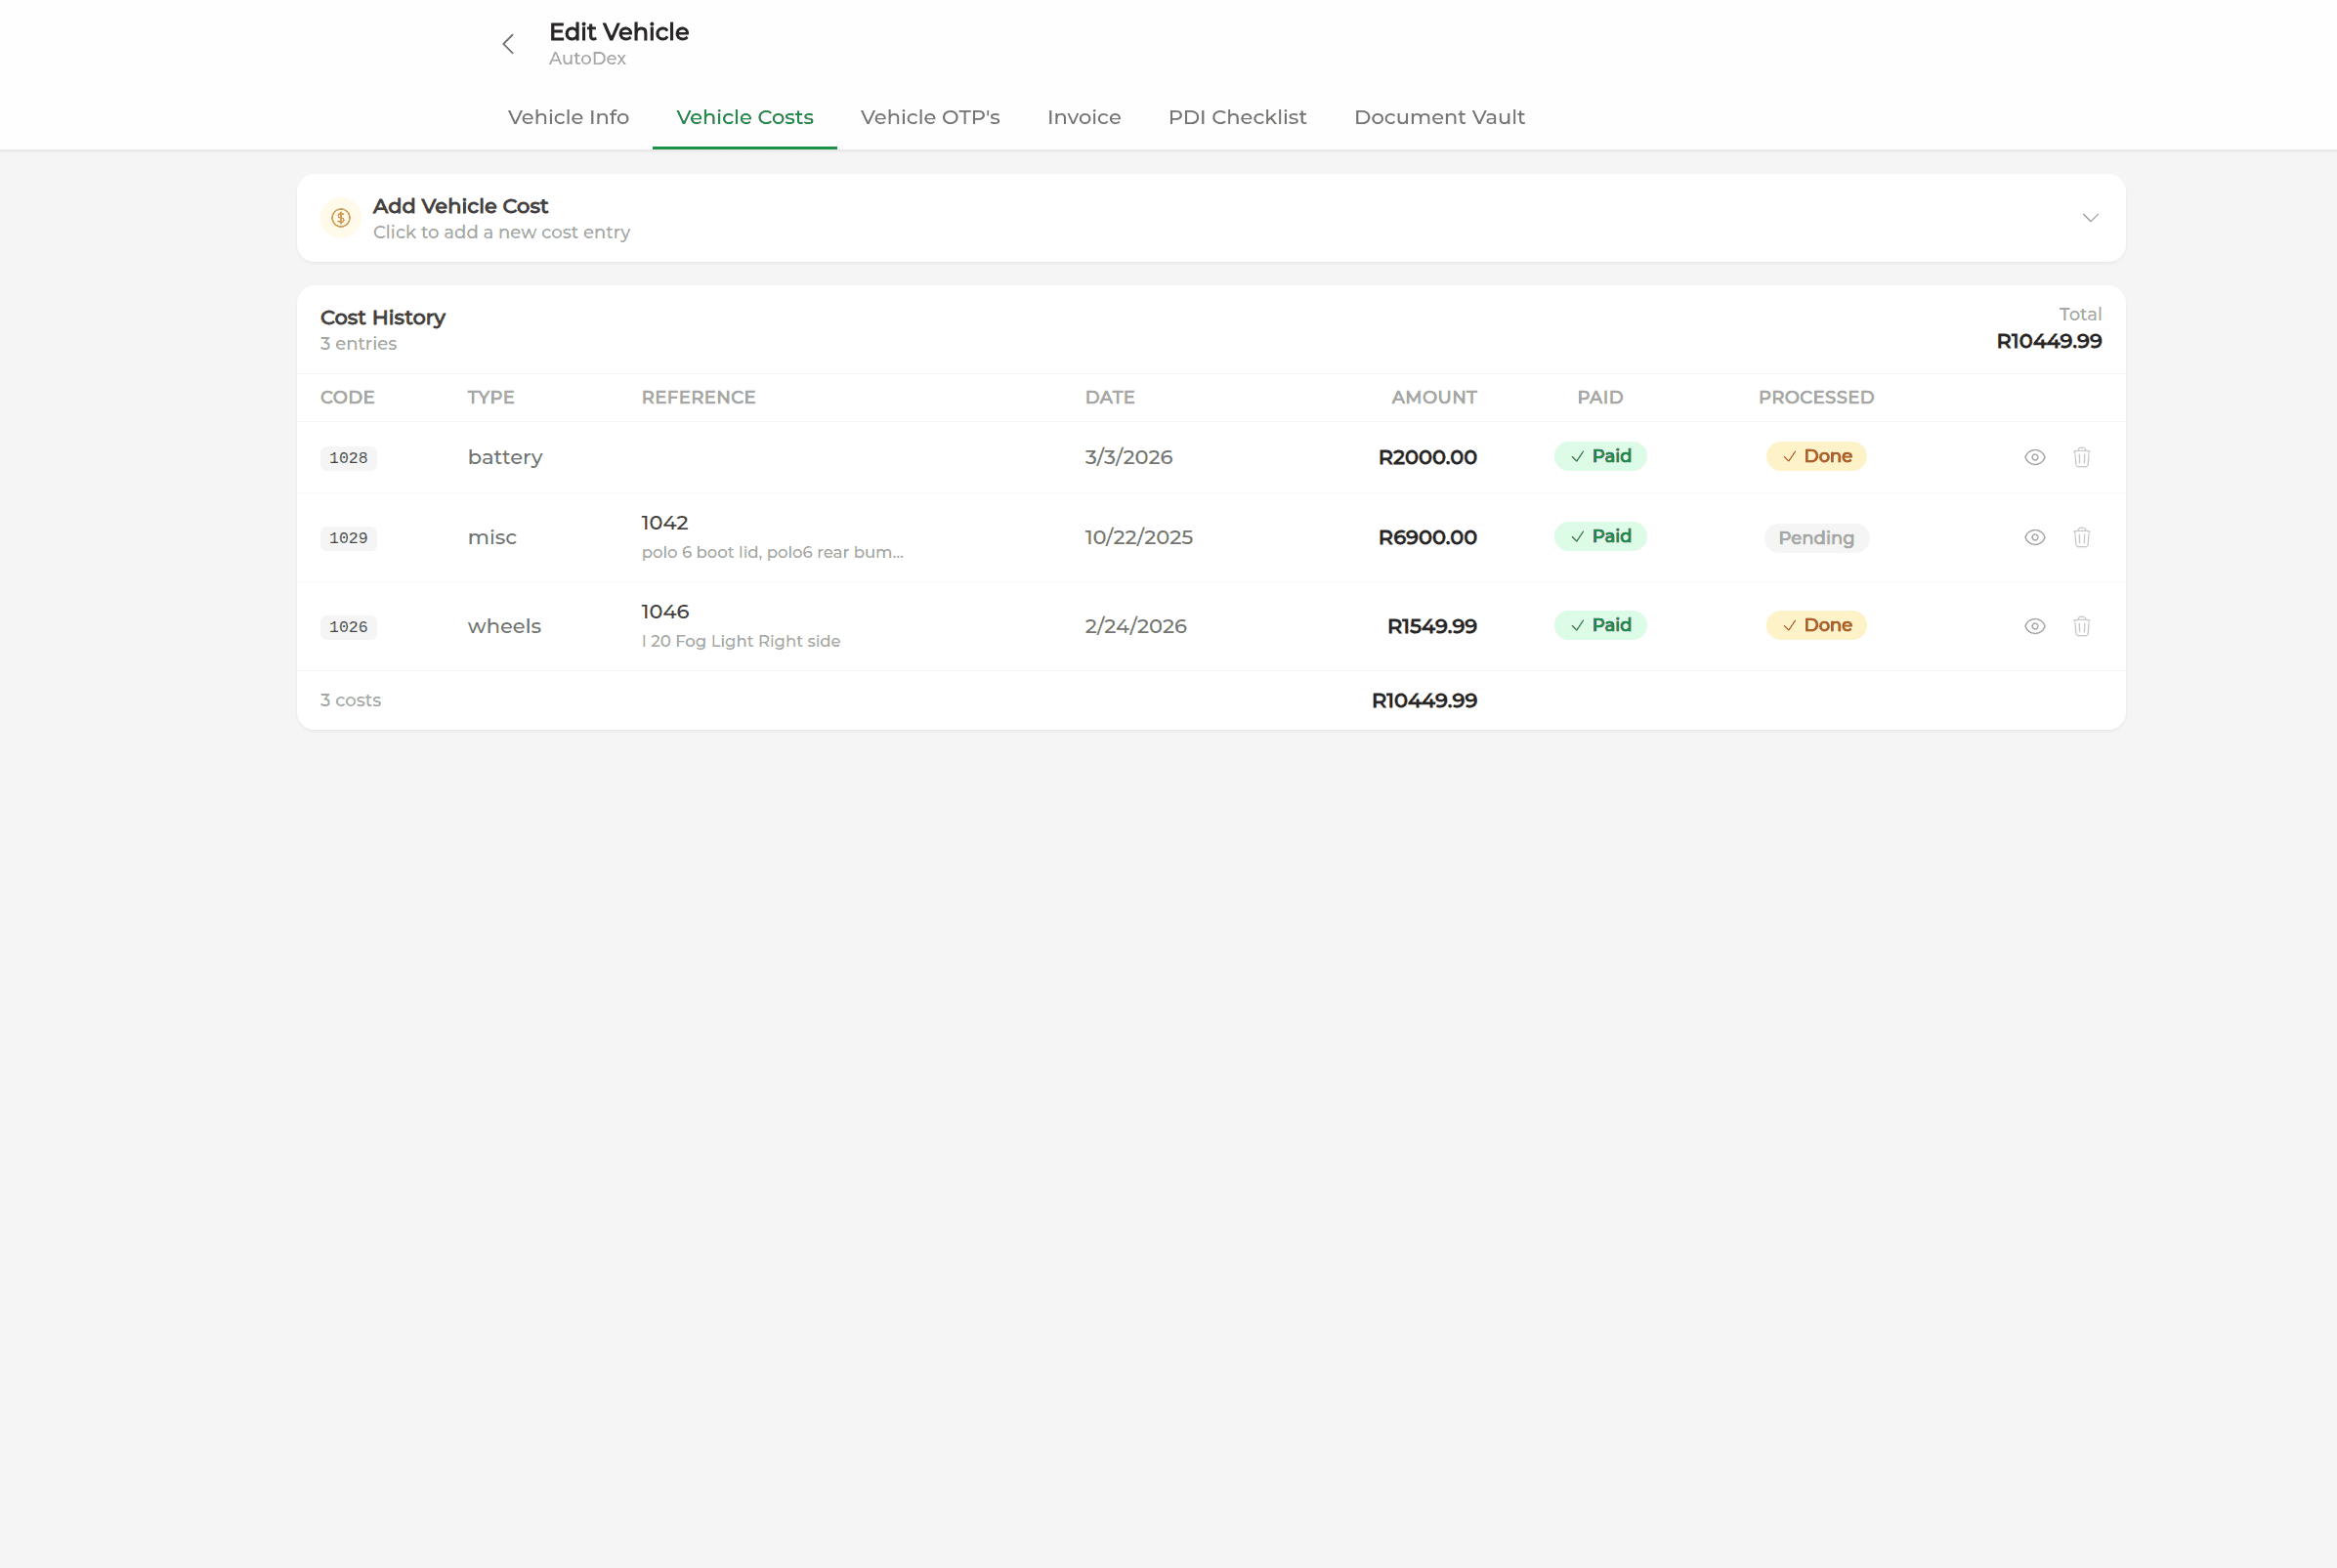Click the dollar coin icon beside Add Vehicle Cost
The image size is (2337, 1568).
[x=339, y=218]
